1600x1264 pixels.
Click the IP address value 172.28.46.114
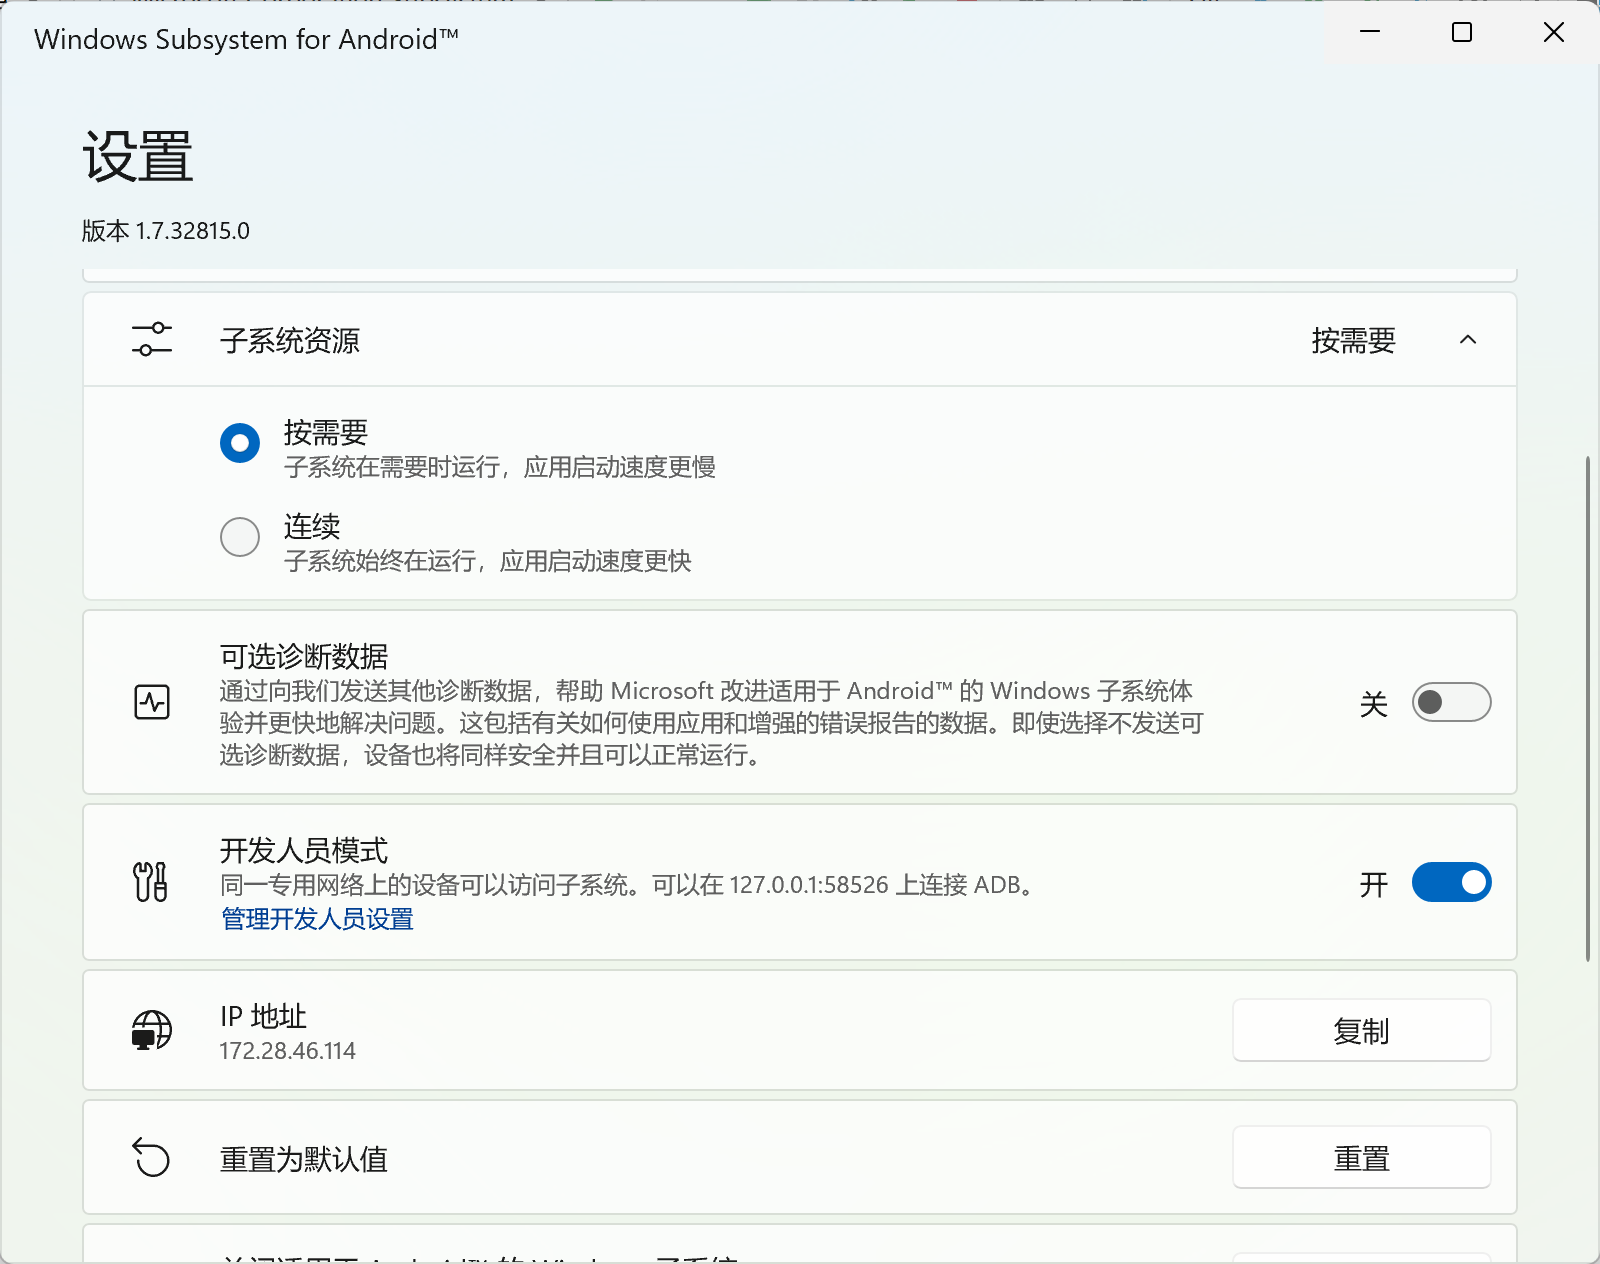coord(288,1051)
